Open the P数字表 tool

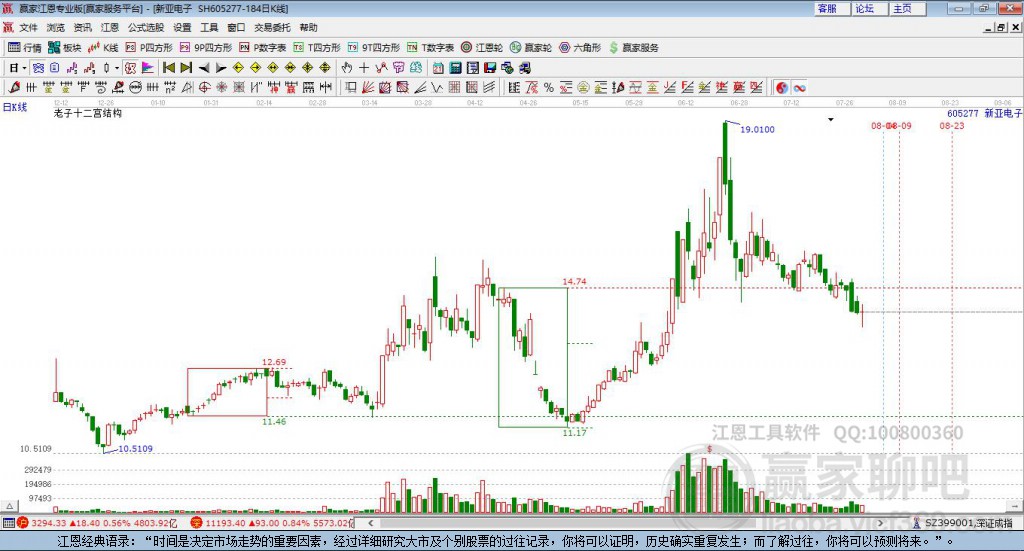click(x=263, y=48)
